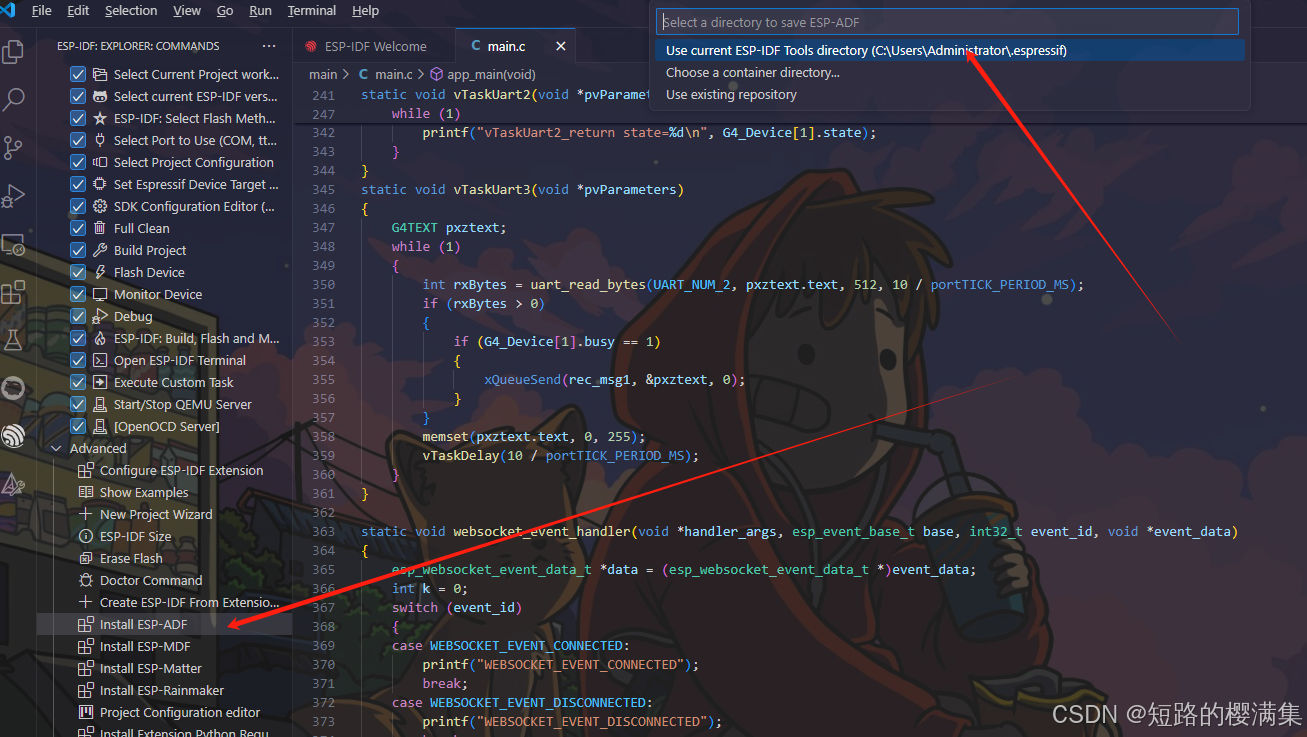Click the directory input field for ESP-ADF
This screenshot has width=1307, height=737.
(x=948, y=21)
